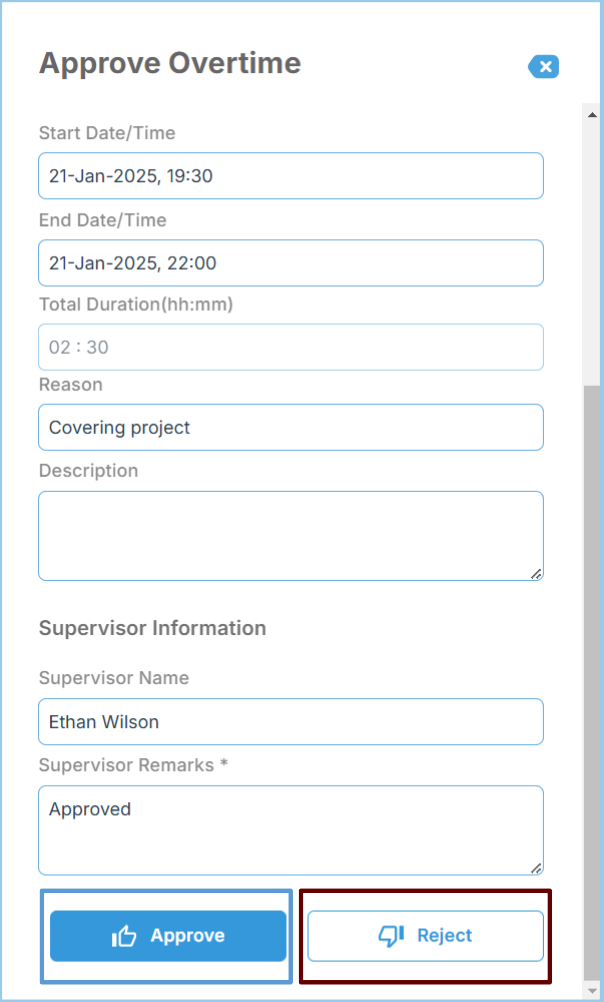The width and height of the screenshot is (604, 1002).
Task: Click the Supervisor Information heading
Action: click(152, 628)
